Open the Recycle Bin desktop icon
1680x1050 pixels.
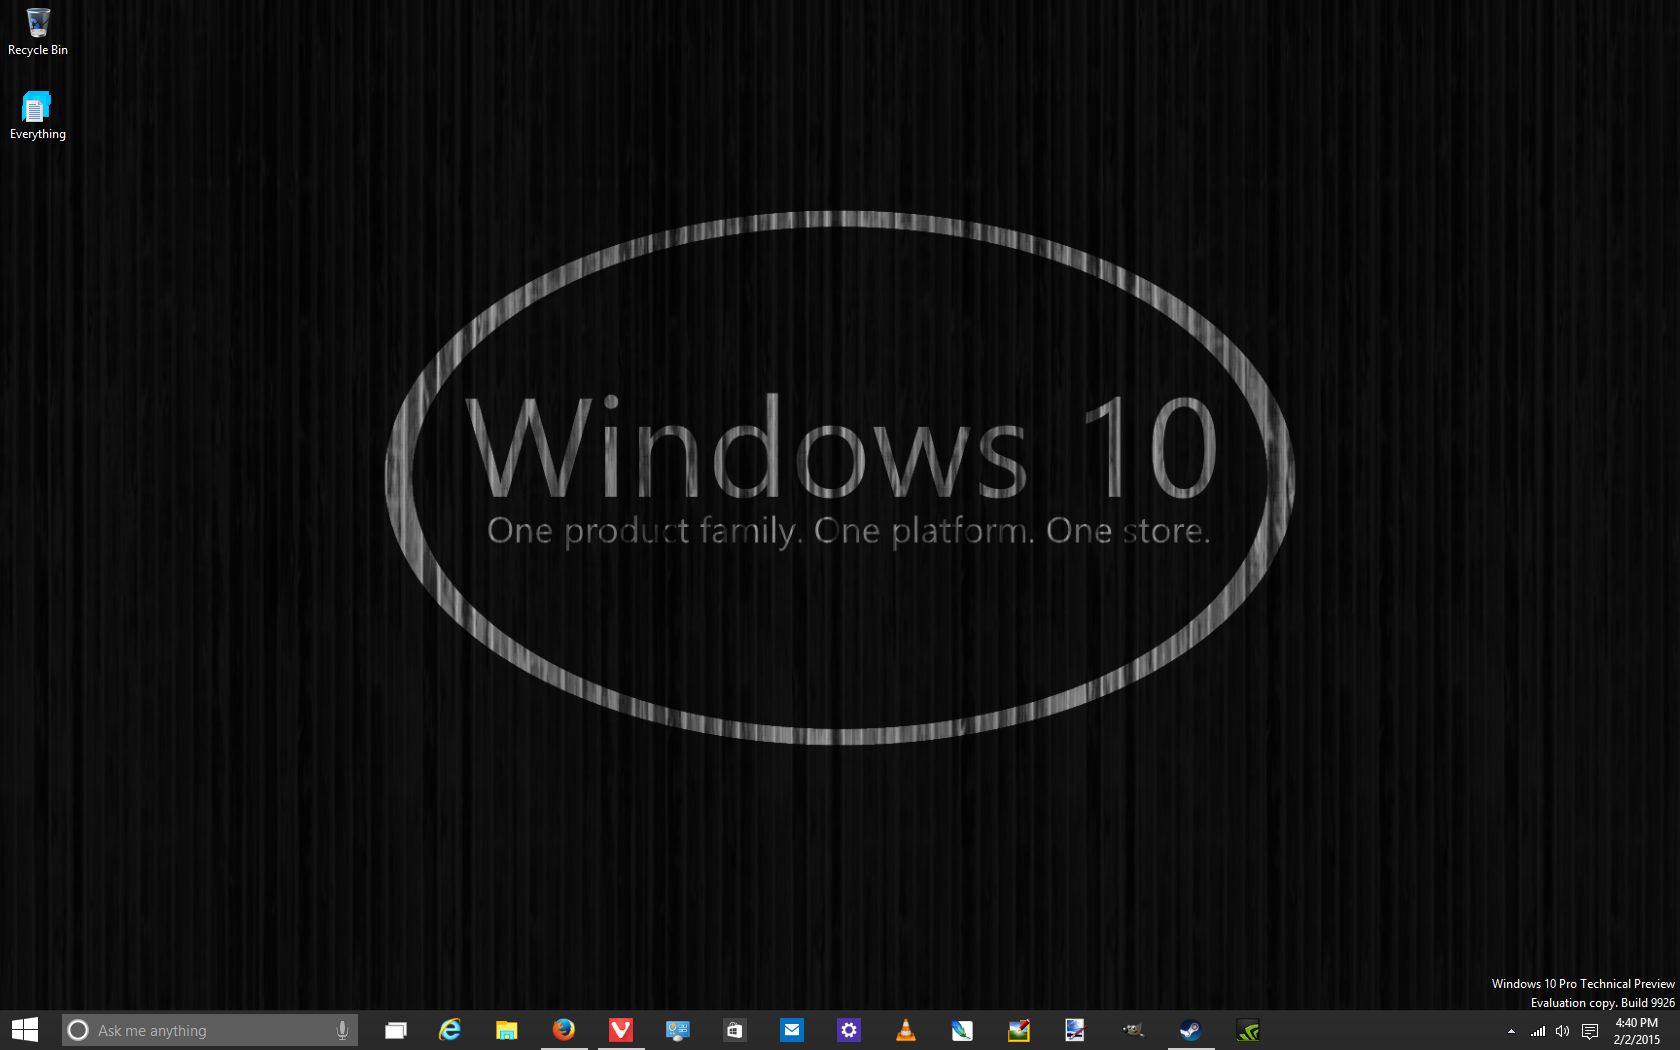tap(38, 31)
